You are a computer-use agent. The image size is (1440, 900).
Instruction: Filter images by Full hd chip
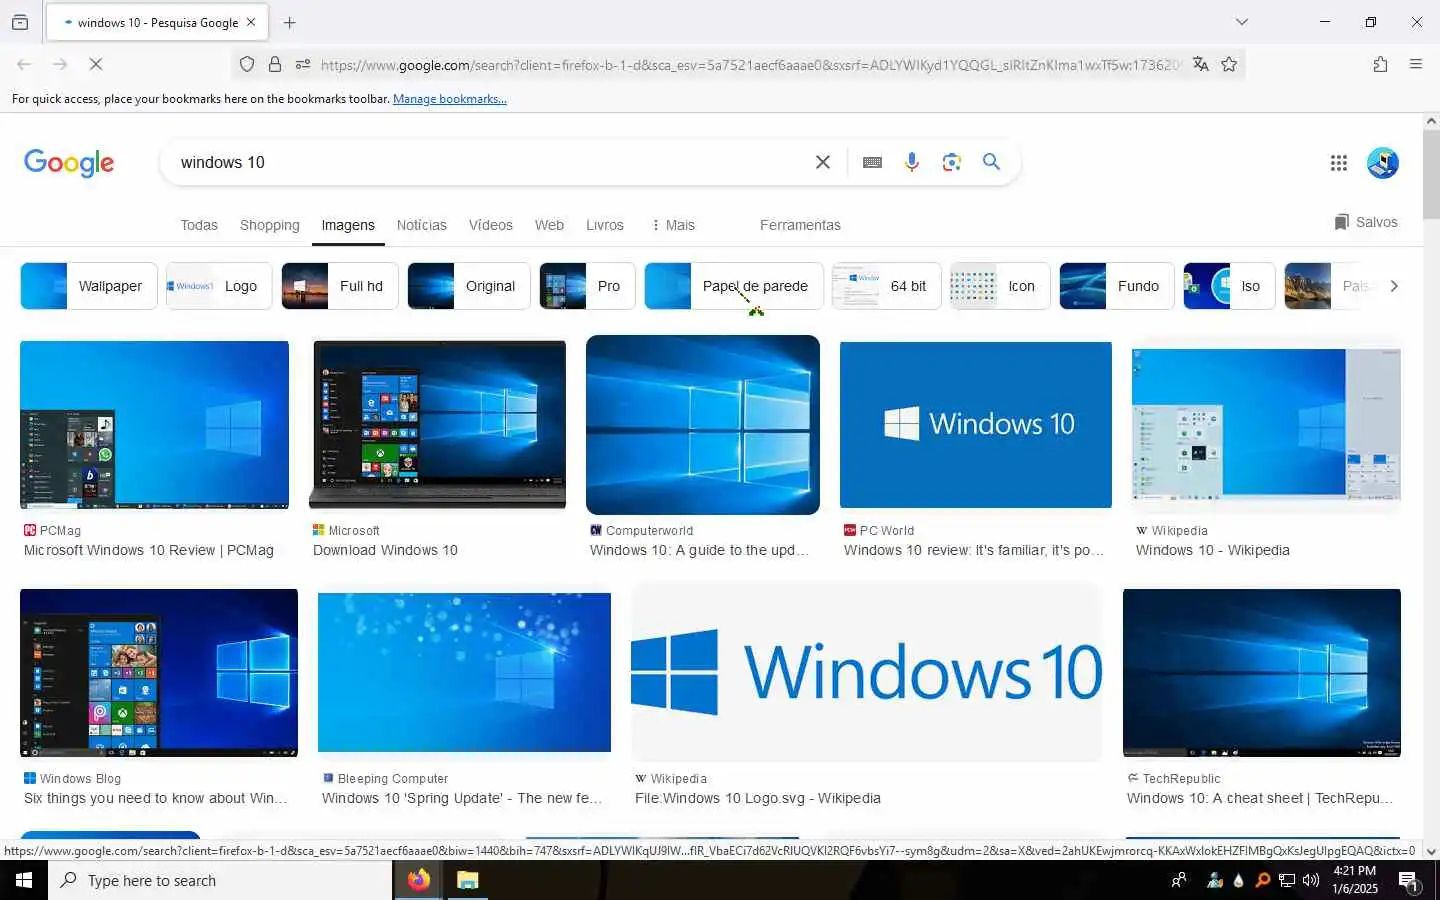(x=340, y=286)
